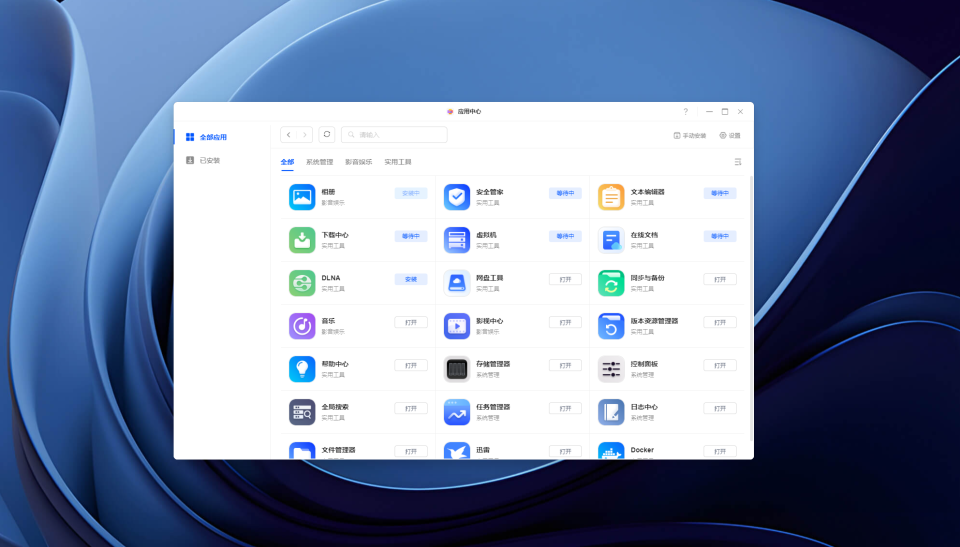Image resolution: width=960 pixels, height=547 pixels.
Task: Switch to the 影音娱乐 tab
Action: [359, 162]
